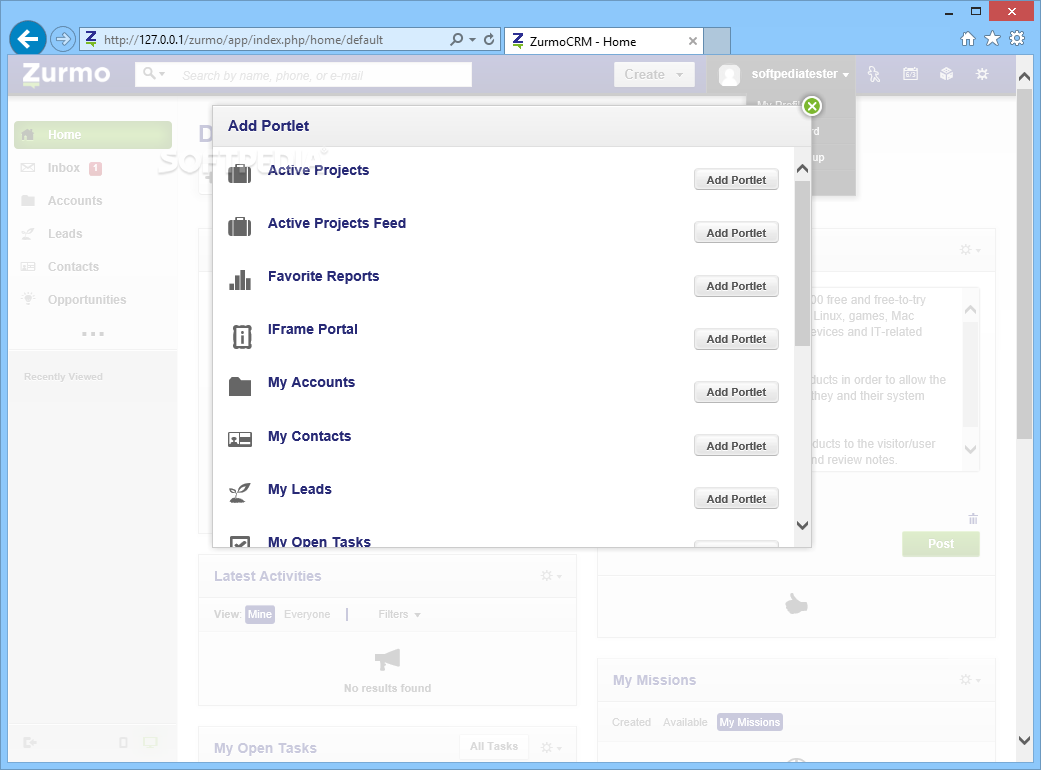Click the My Contacts card icon
Screen dimensions: 1041x770
pyautogui.click(x=240, y=439)
